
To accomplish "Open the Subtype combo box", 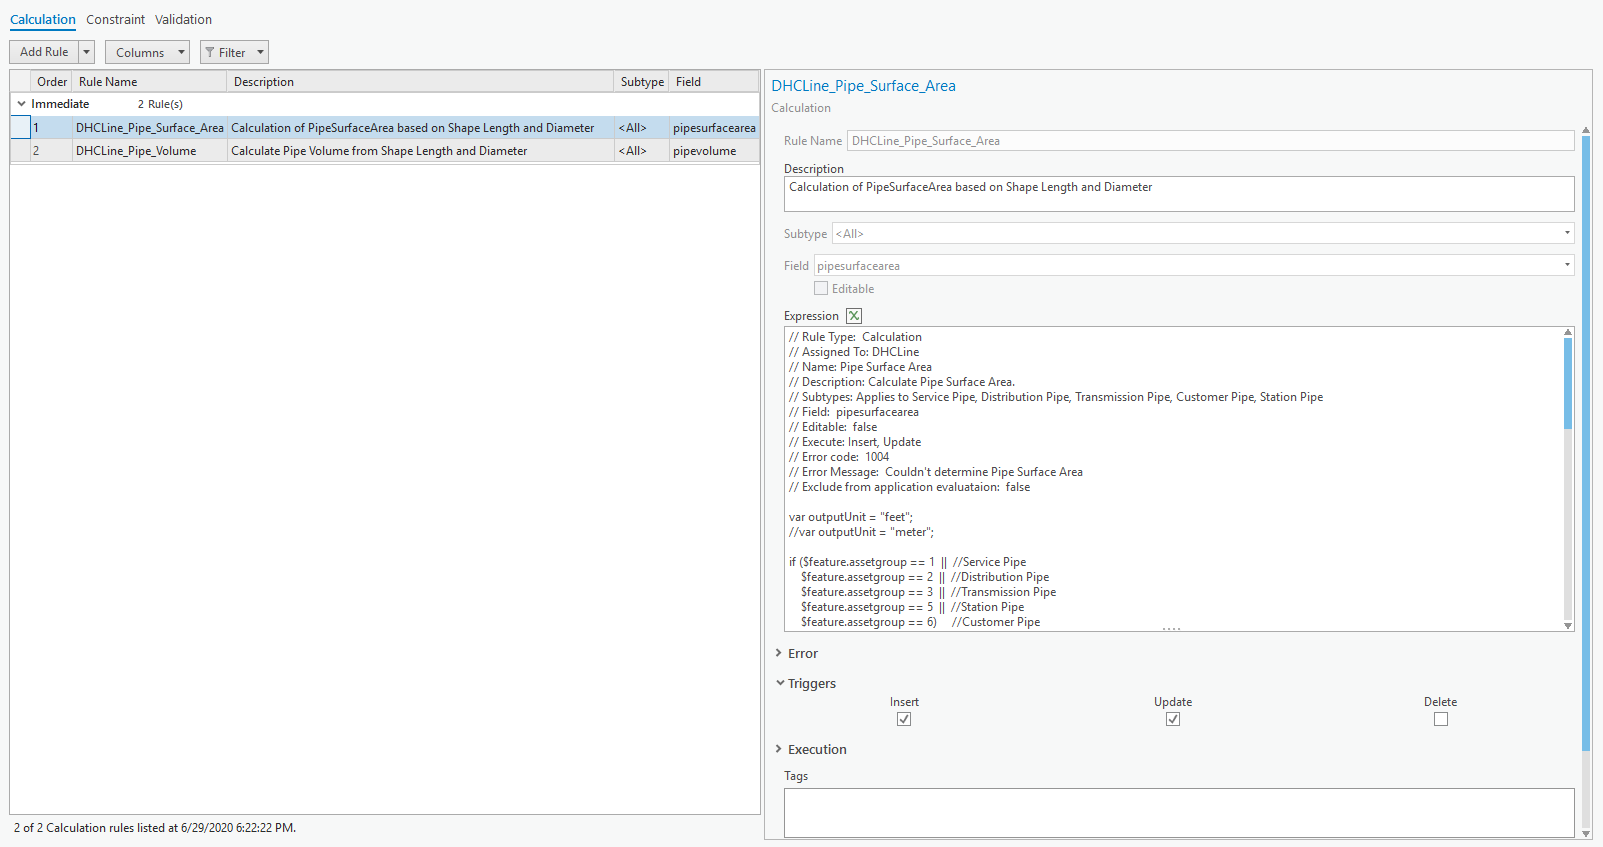I will tap(1203, 233).
